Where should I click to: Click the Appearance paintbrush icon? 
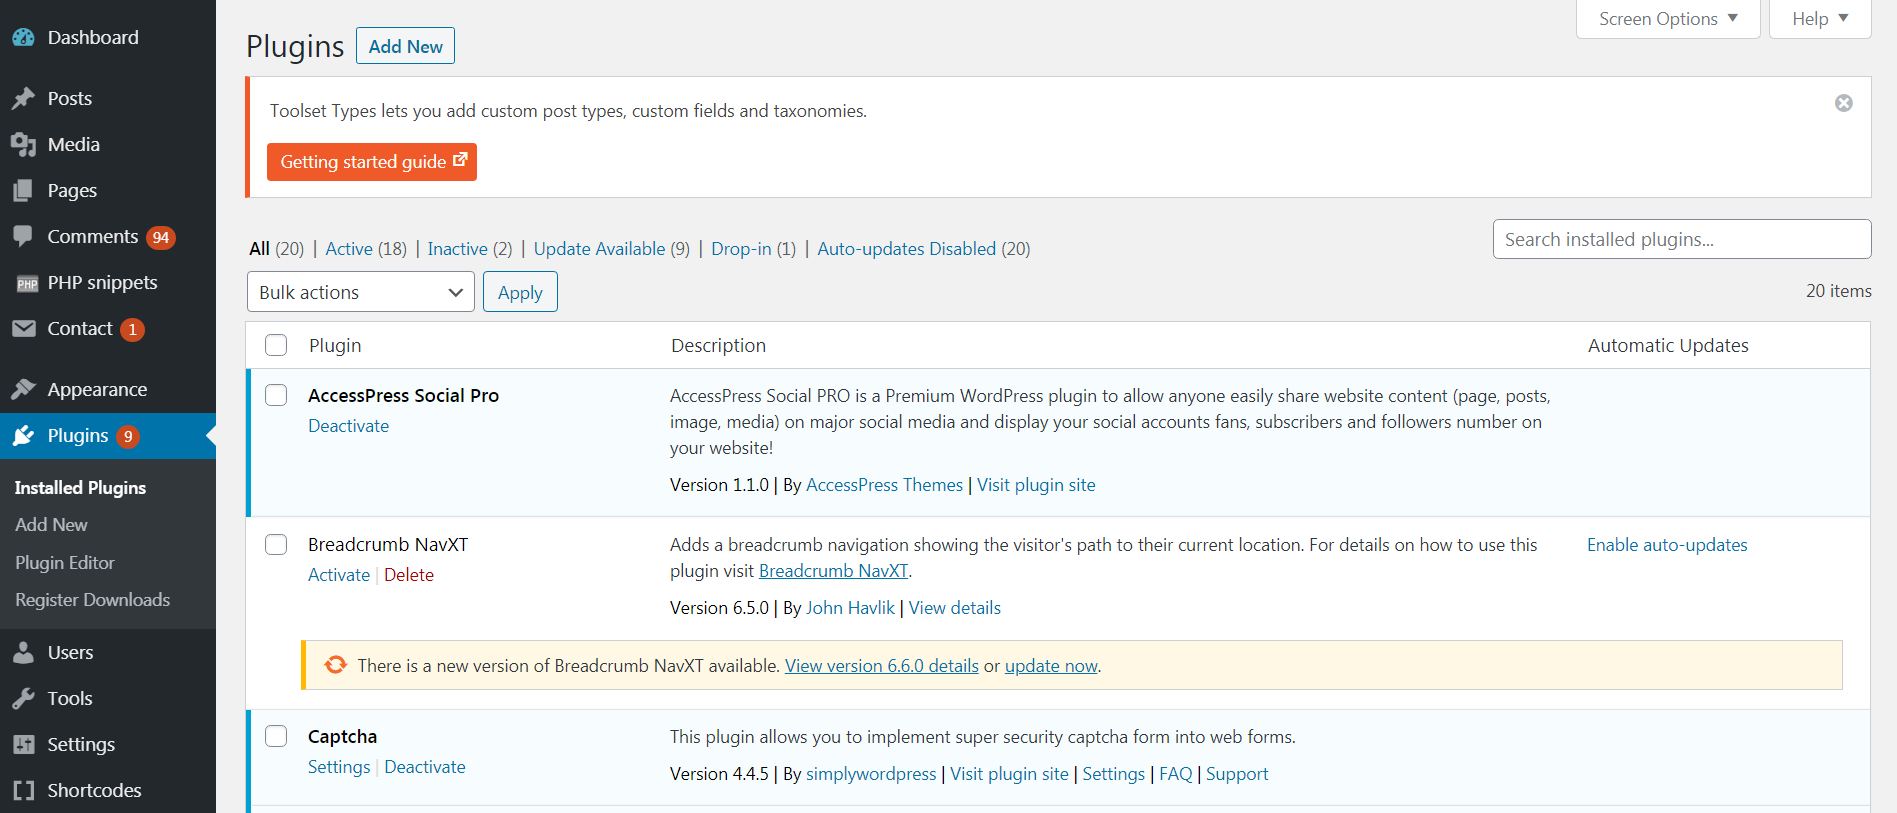coord(23,389)
